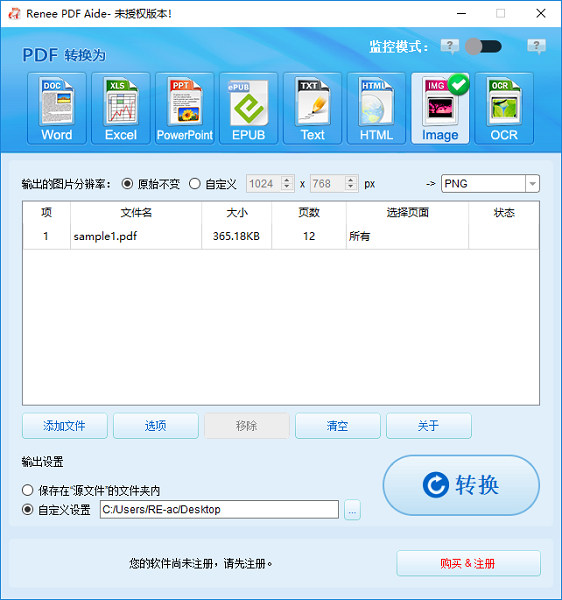Screen dimensions: 562x600
Task: Click the 页数 column header
Action: (309, 212)
